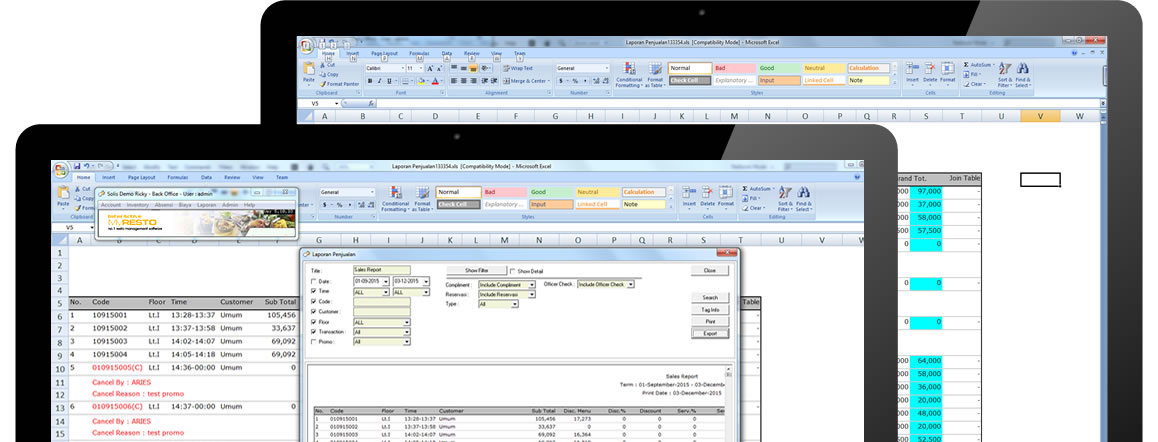Open the General number format dropdown, back tablet
The width and height of the screenshot is (1158, 442).
pyautogui.click(x=606, y=68)
